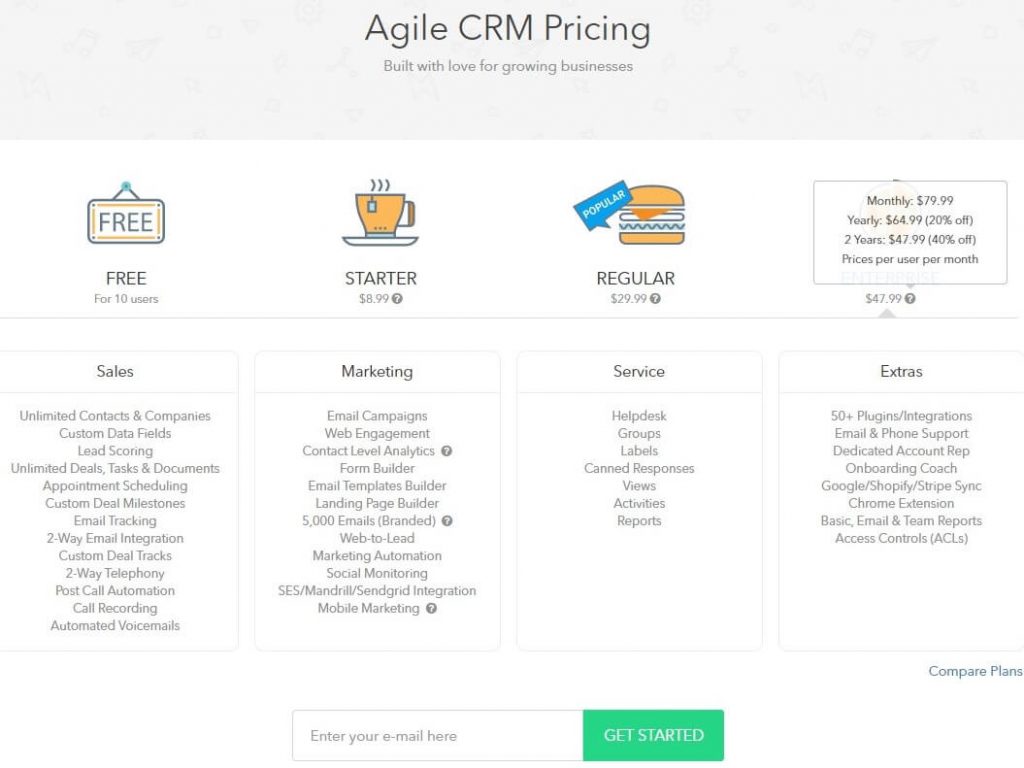Select the Starter coffee cup icon
The height and width of the screenshot is (768, 1024).
380,215
